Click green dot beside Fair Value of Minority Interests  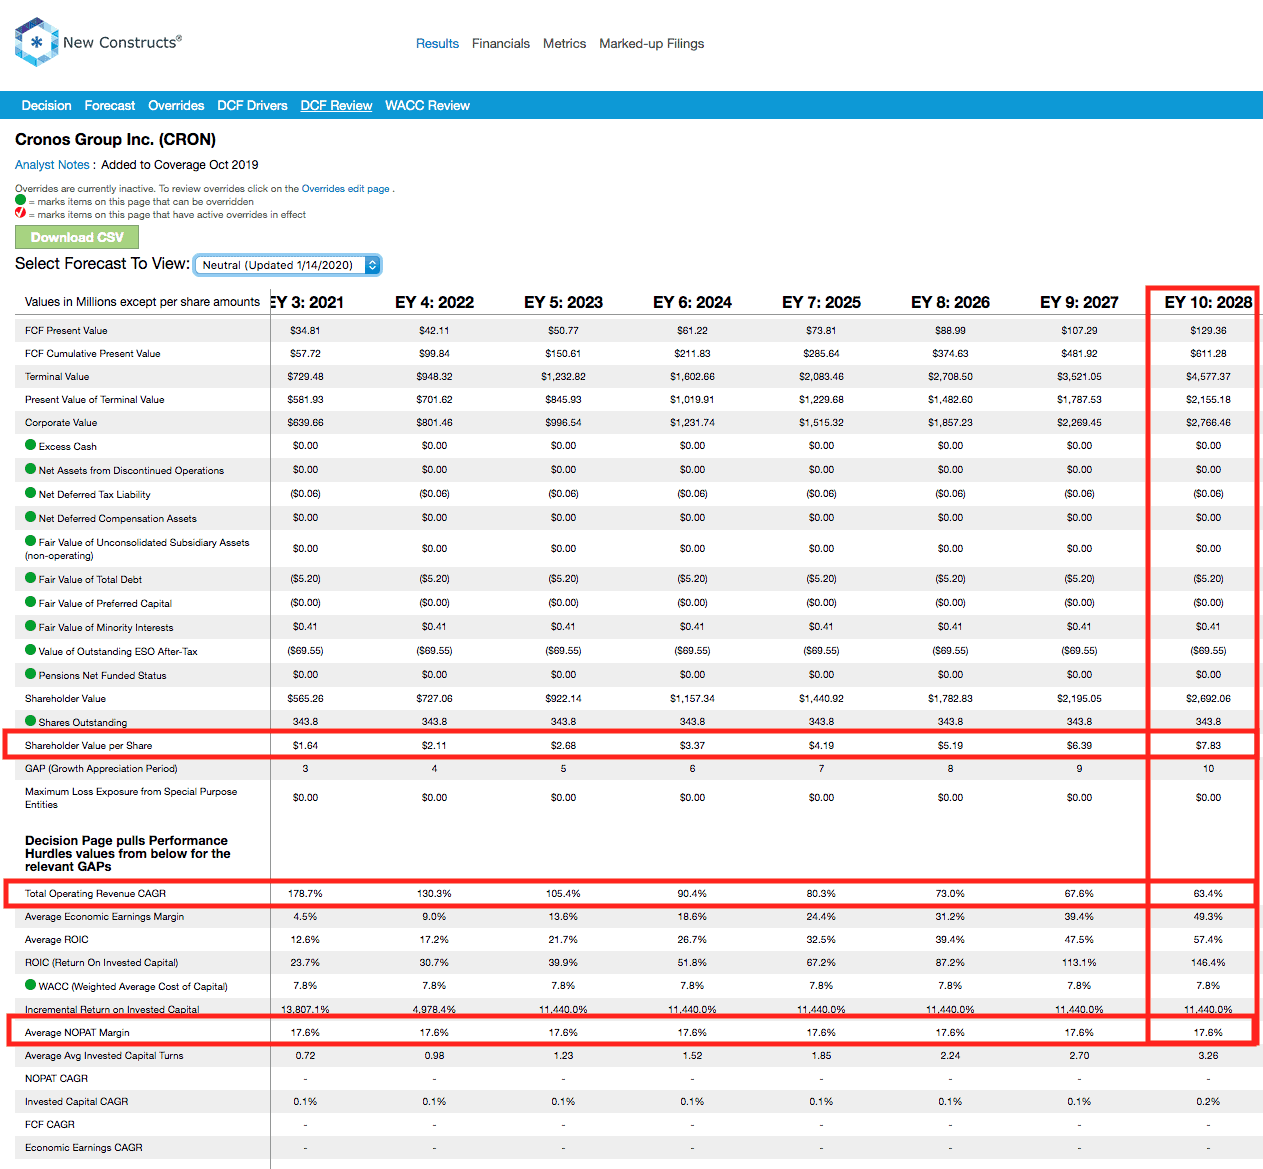click(x=30, y=626)
